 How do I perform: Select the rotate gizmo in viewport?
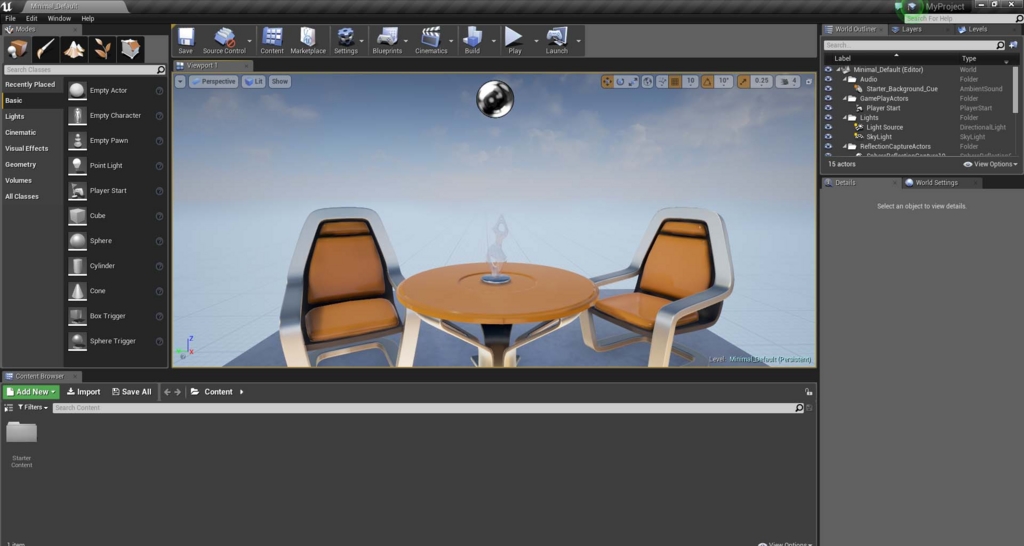(620, 82)
